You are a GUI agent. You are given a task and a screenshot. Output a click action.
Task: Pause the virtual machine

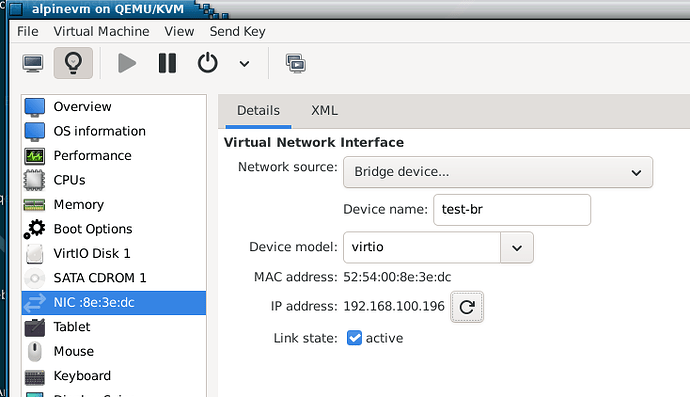(167, 63)
